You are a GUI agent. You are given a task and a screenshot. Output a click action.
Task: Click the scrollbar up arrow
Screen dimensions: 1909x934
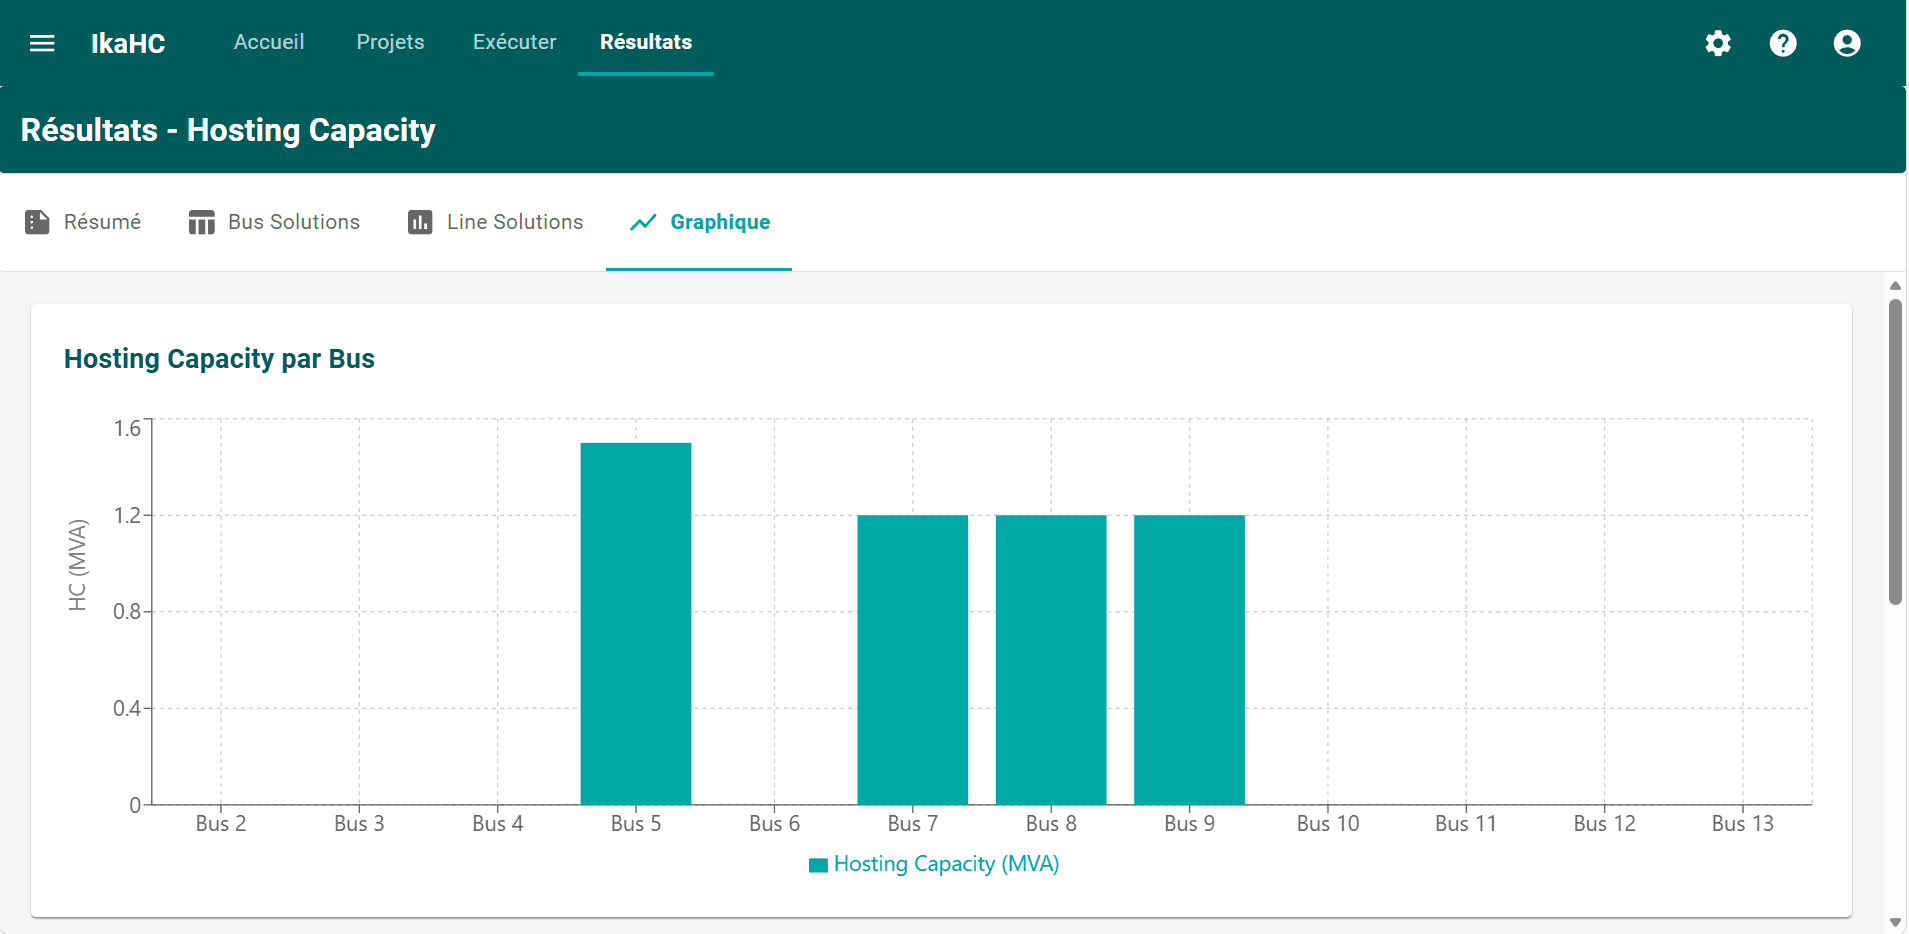point(1895,286)
